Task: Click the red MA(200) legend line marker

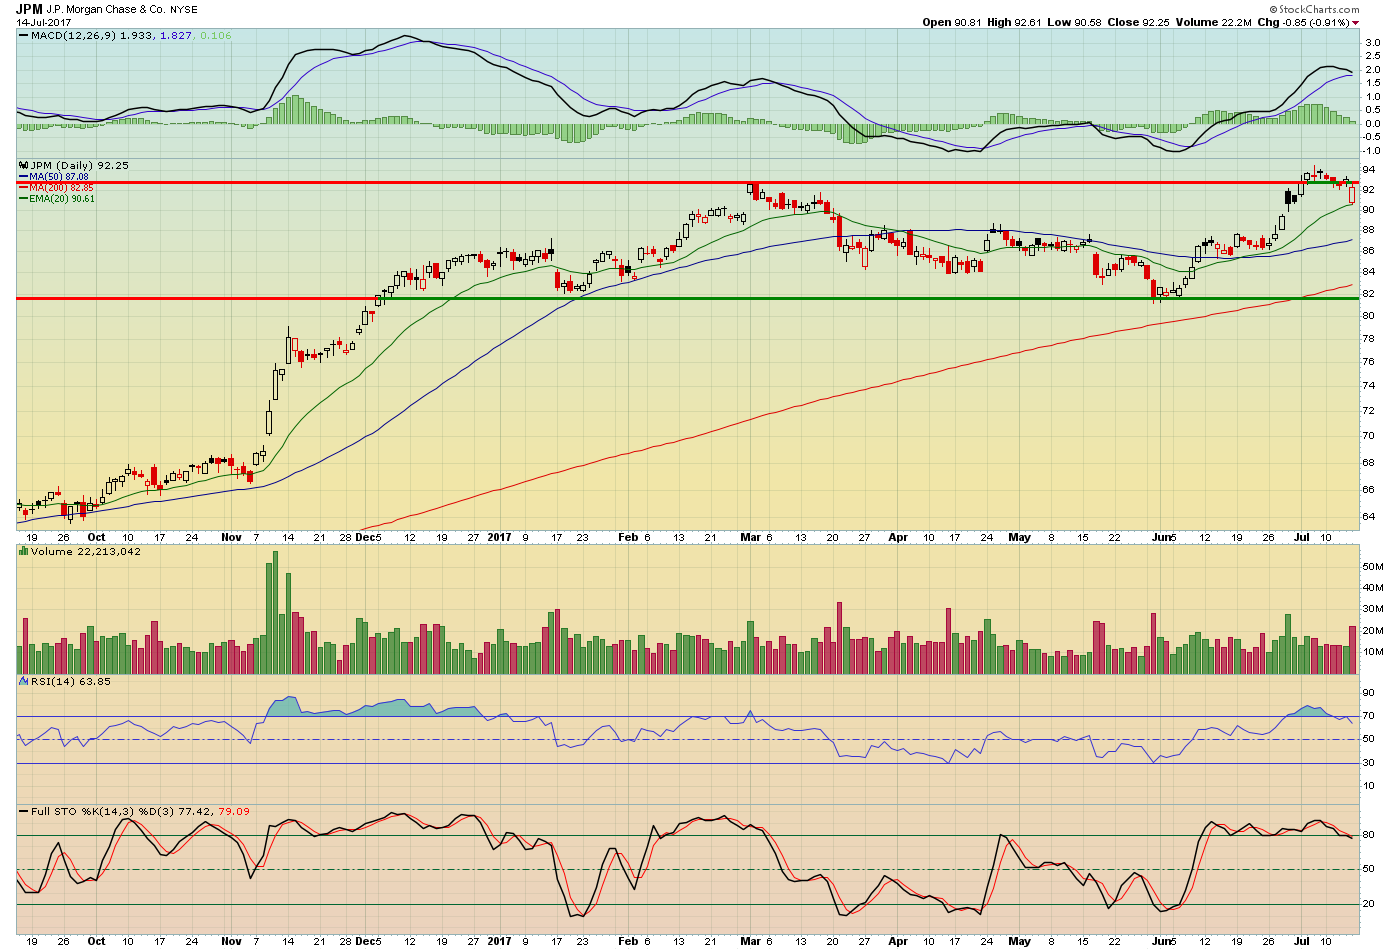Action: point(23,187)
